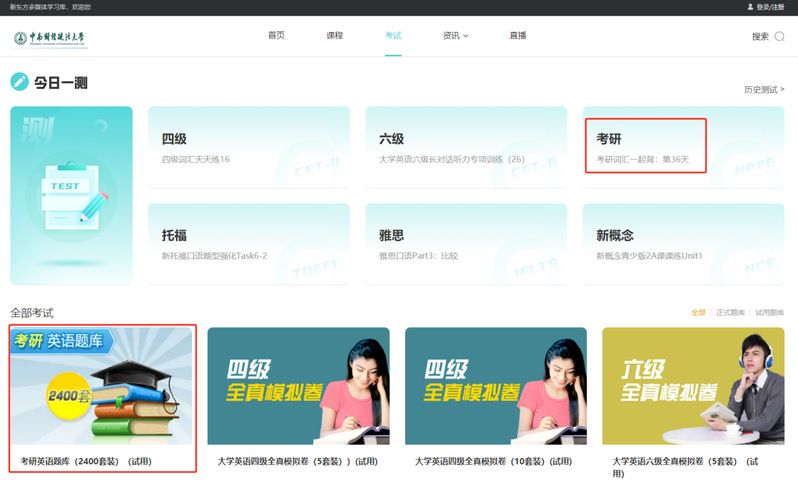This screenshot has width=798, height=487.
Task: Open the 雅思 speaking Part3 card
Action: tap(466, 244)
